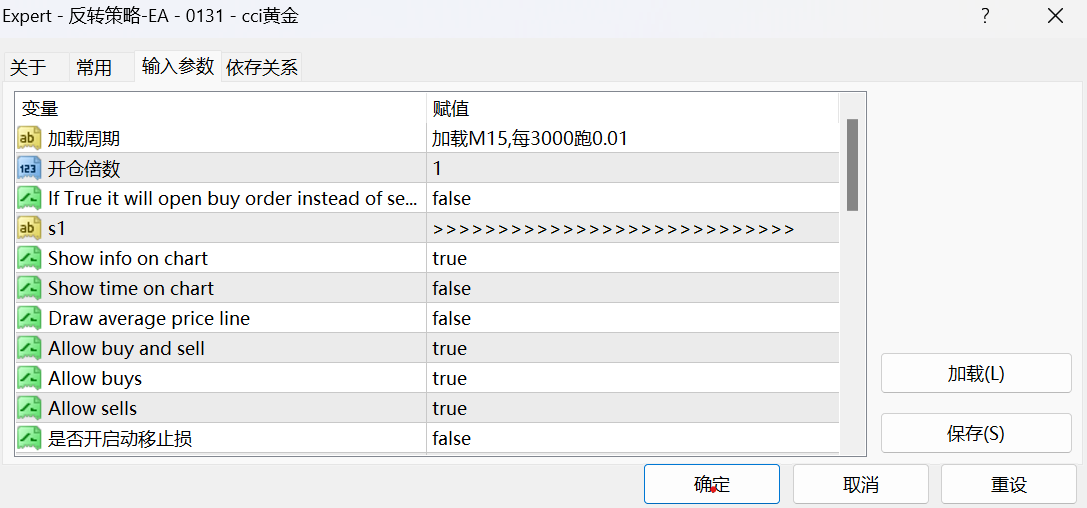This screenshot has width=1087, height=508.
Task: Close the Expert dialog window
Action: (x=1055, y=16)
